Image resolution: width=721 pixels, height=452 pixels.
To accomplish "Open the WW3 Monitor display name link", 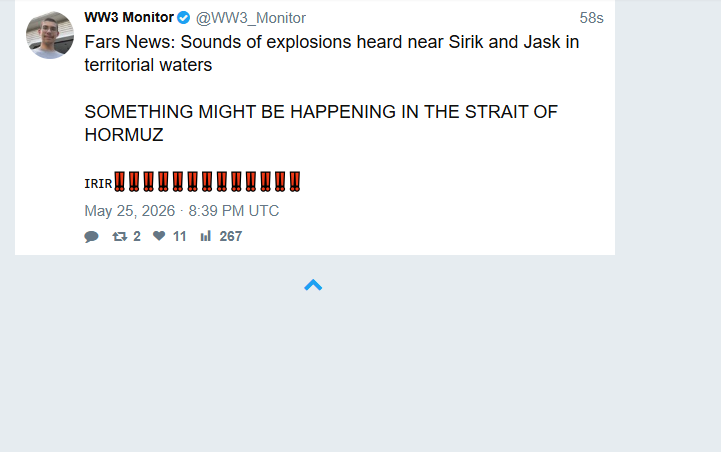I will tap(129, 17).
